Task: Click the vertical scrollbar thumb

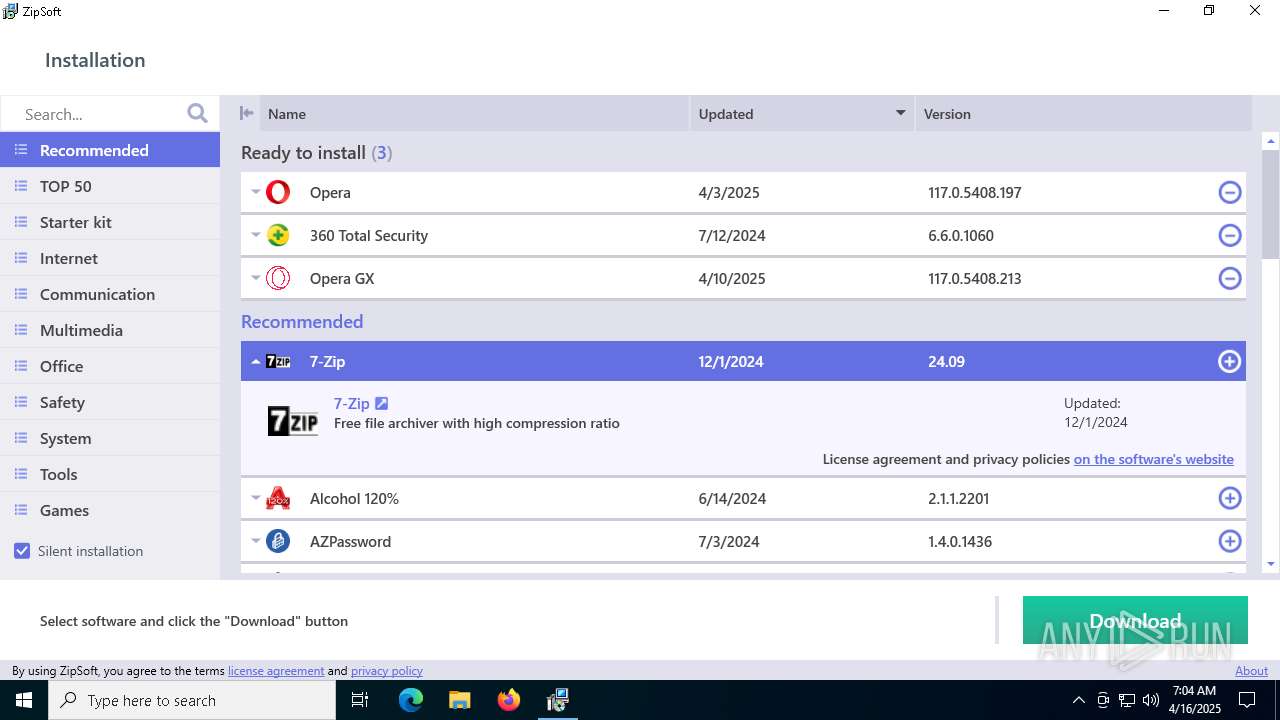Action: coord(1270,205)
